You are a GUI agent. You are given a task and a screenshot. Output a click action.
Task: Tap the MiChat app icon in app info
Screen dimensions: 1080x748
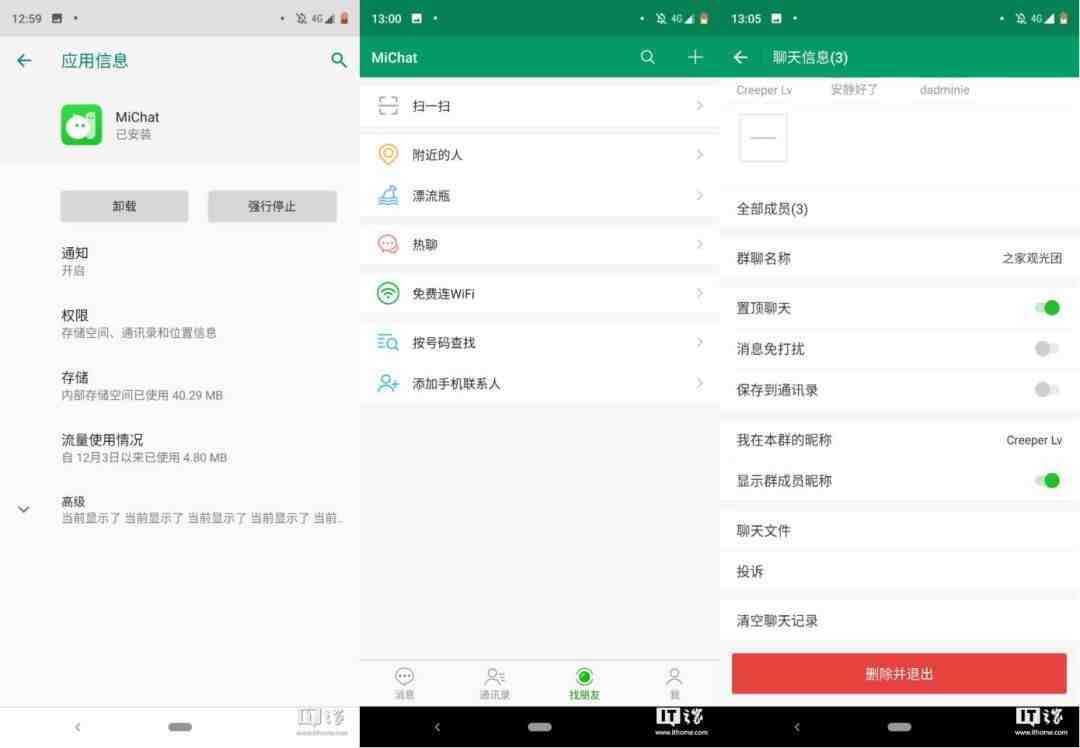[x=81, y=125]
